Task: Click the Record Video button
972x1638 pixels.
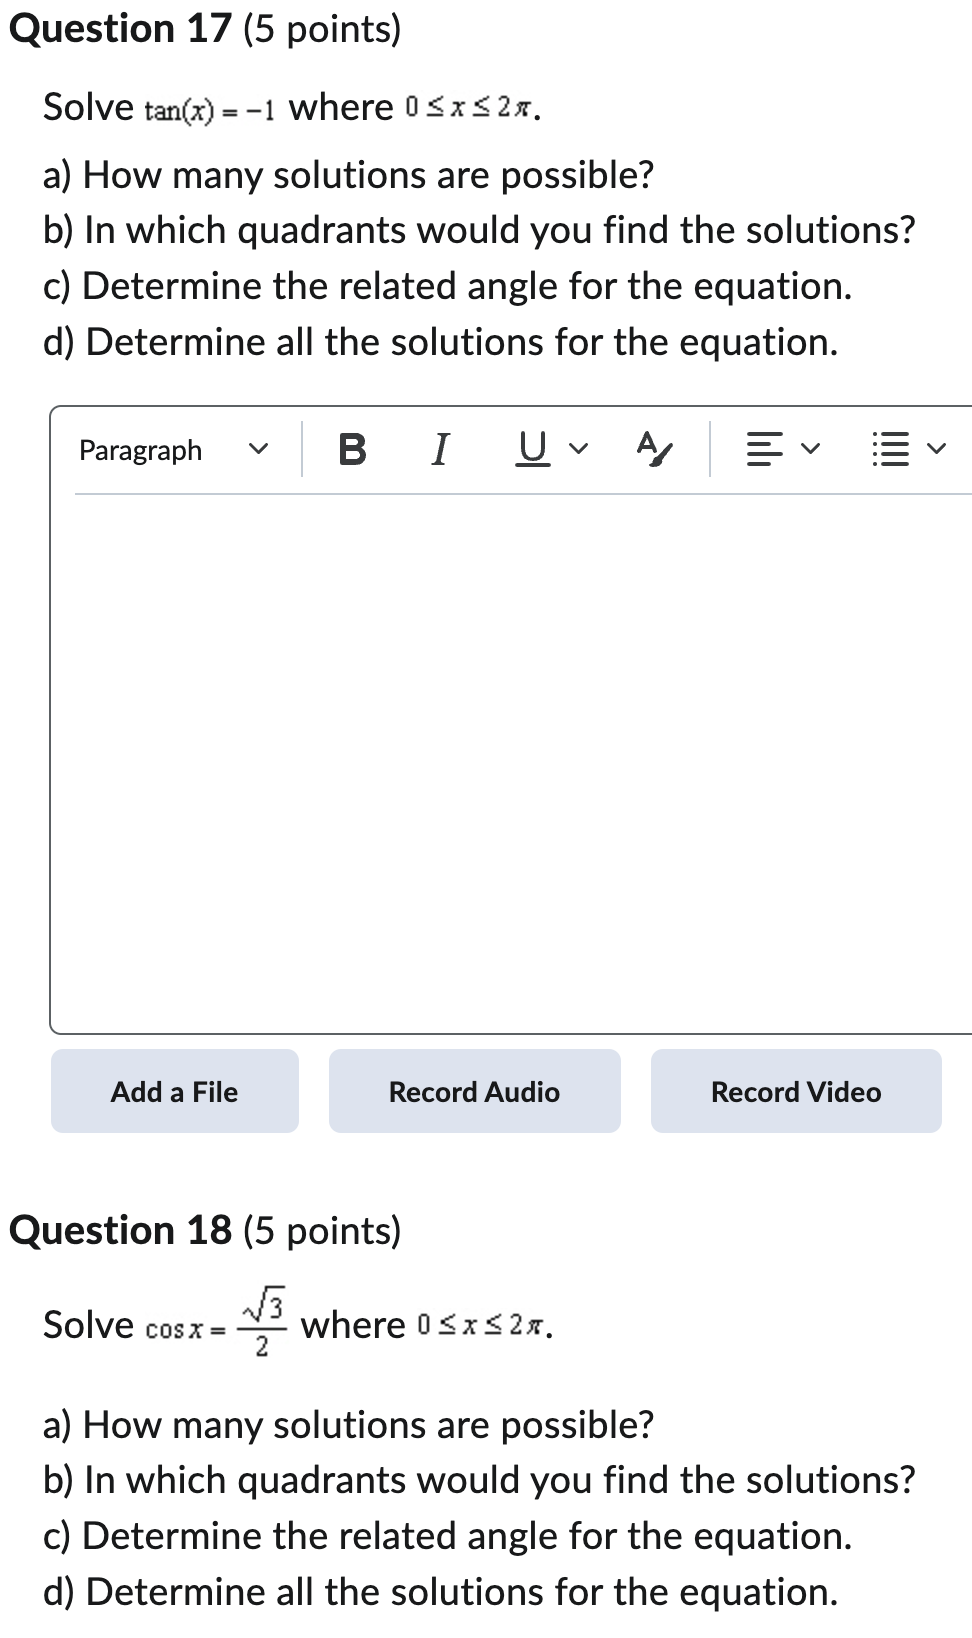Action: (x=795, y=1091)
